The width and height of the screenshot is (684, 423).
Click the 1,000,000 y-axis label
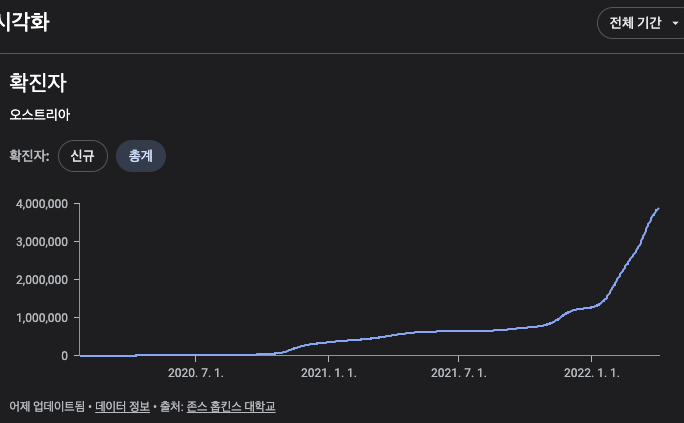42,317
